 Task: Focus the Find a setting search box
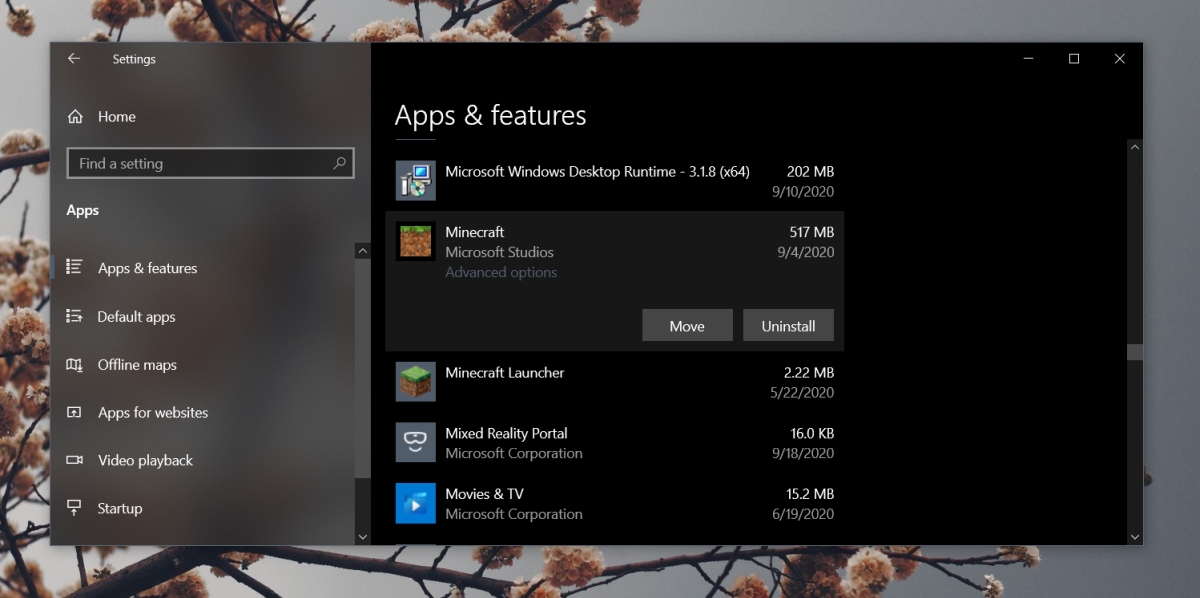[x=210, y=163]
